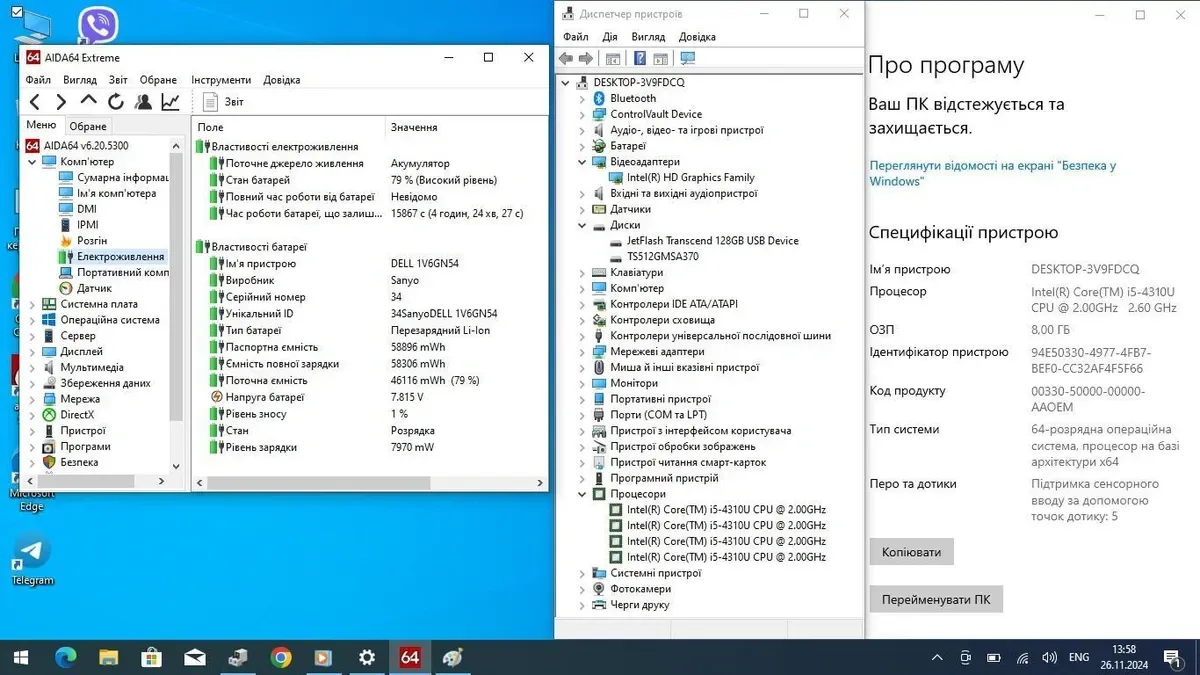Expand the Bluetooth device category
The height and width of the screenshot is (675, 1200).
coord(582,98)
